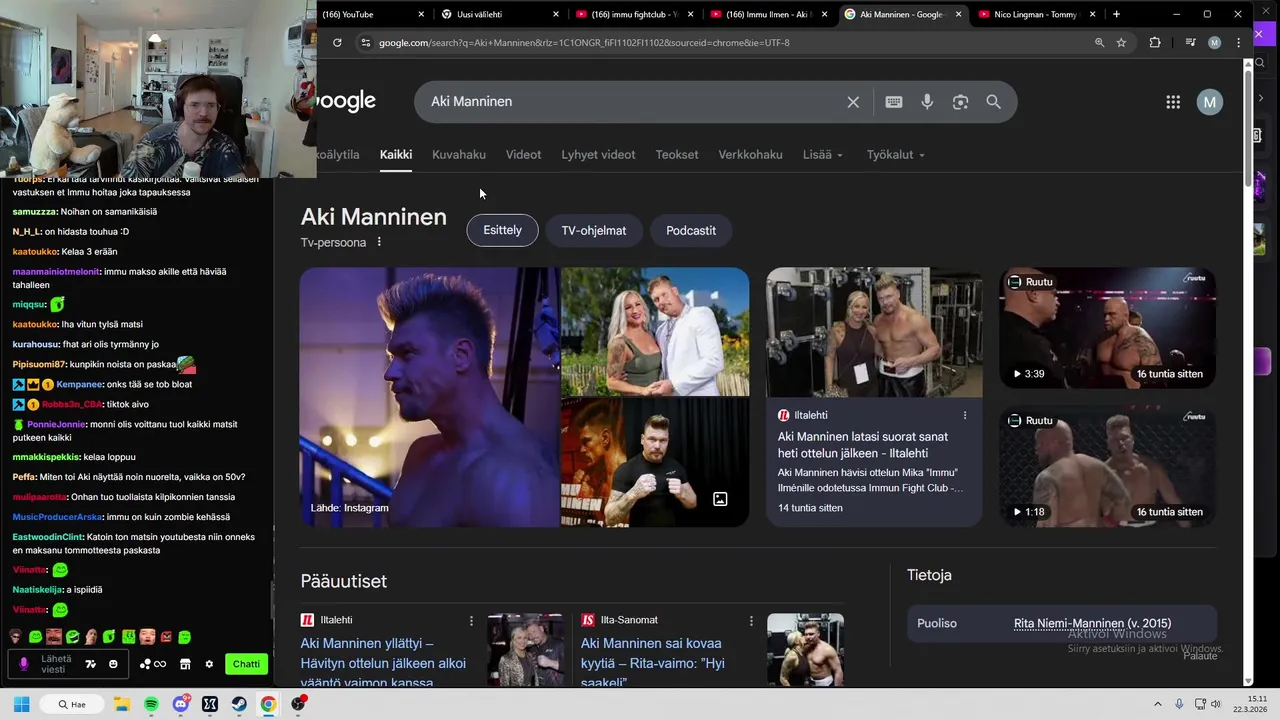
Task: Expand the Työkalut tools dropdown
Action: pyautogui.click(x=896, y=155)
